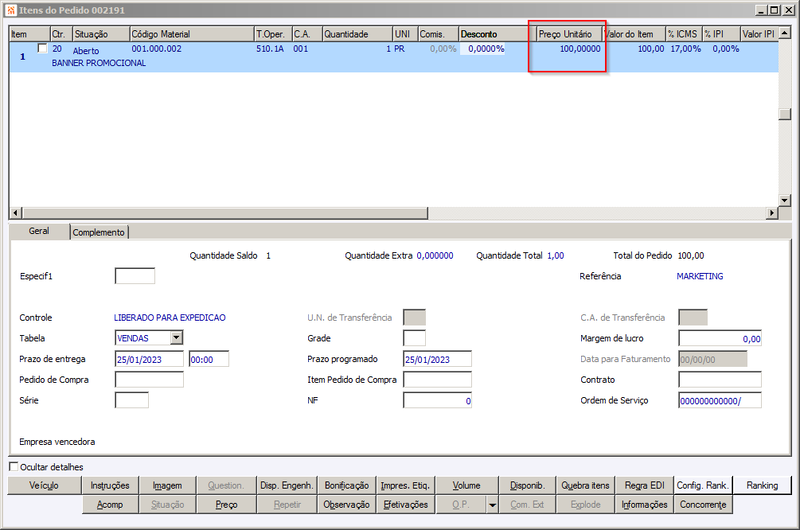The width and height of the screenshot is (800, 530).
Task: Click the Pedido de Compra field
Action: [x=149, y=380]
